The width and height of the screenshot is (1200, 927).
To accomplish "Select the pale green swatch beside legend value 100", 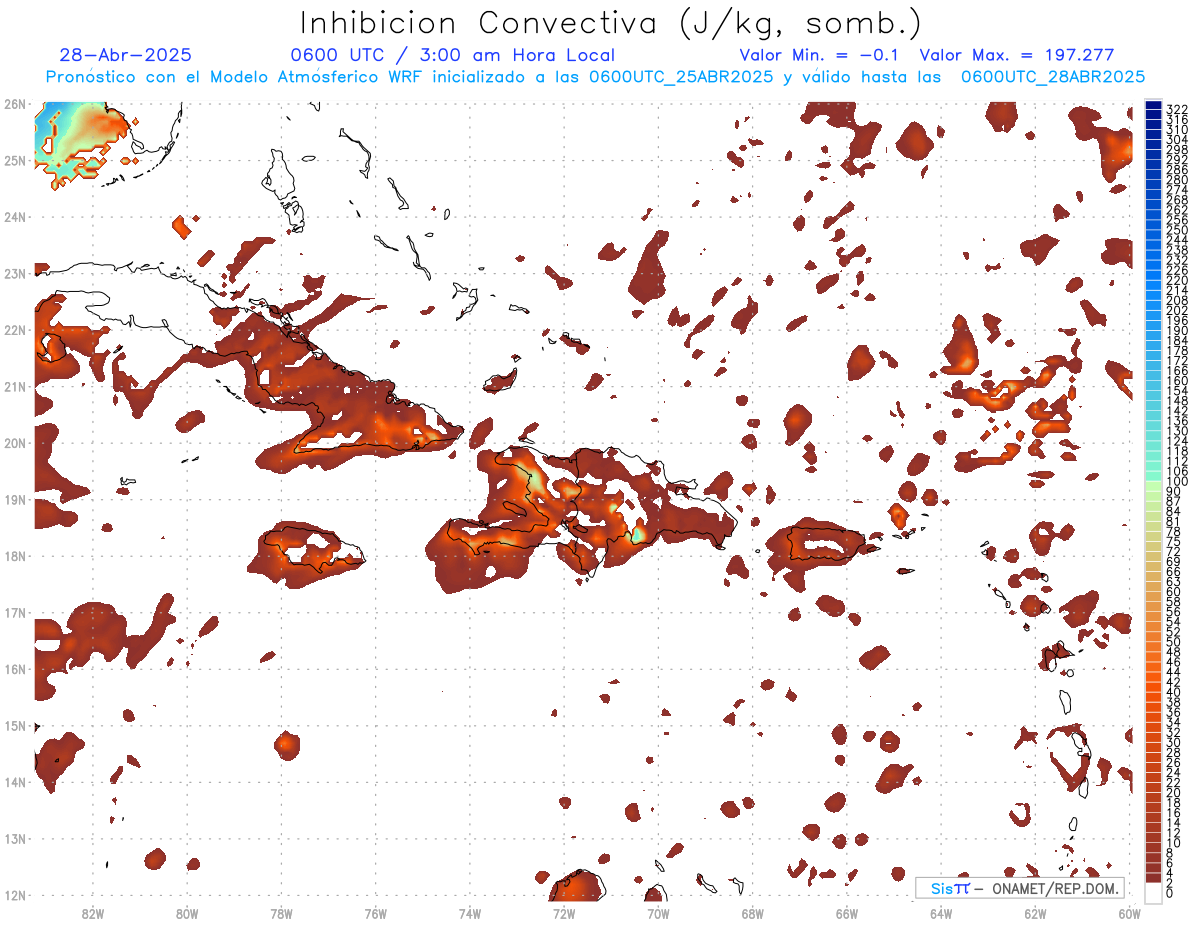I will [1154, 485].
